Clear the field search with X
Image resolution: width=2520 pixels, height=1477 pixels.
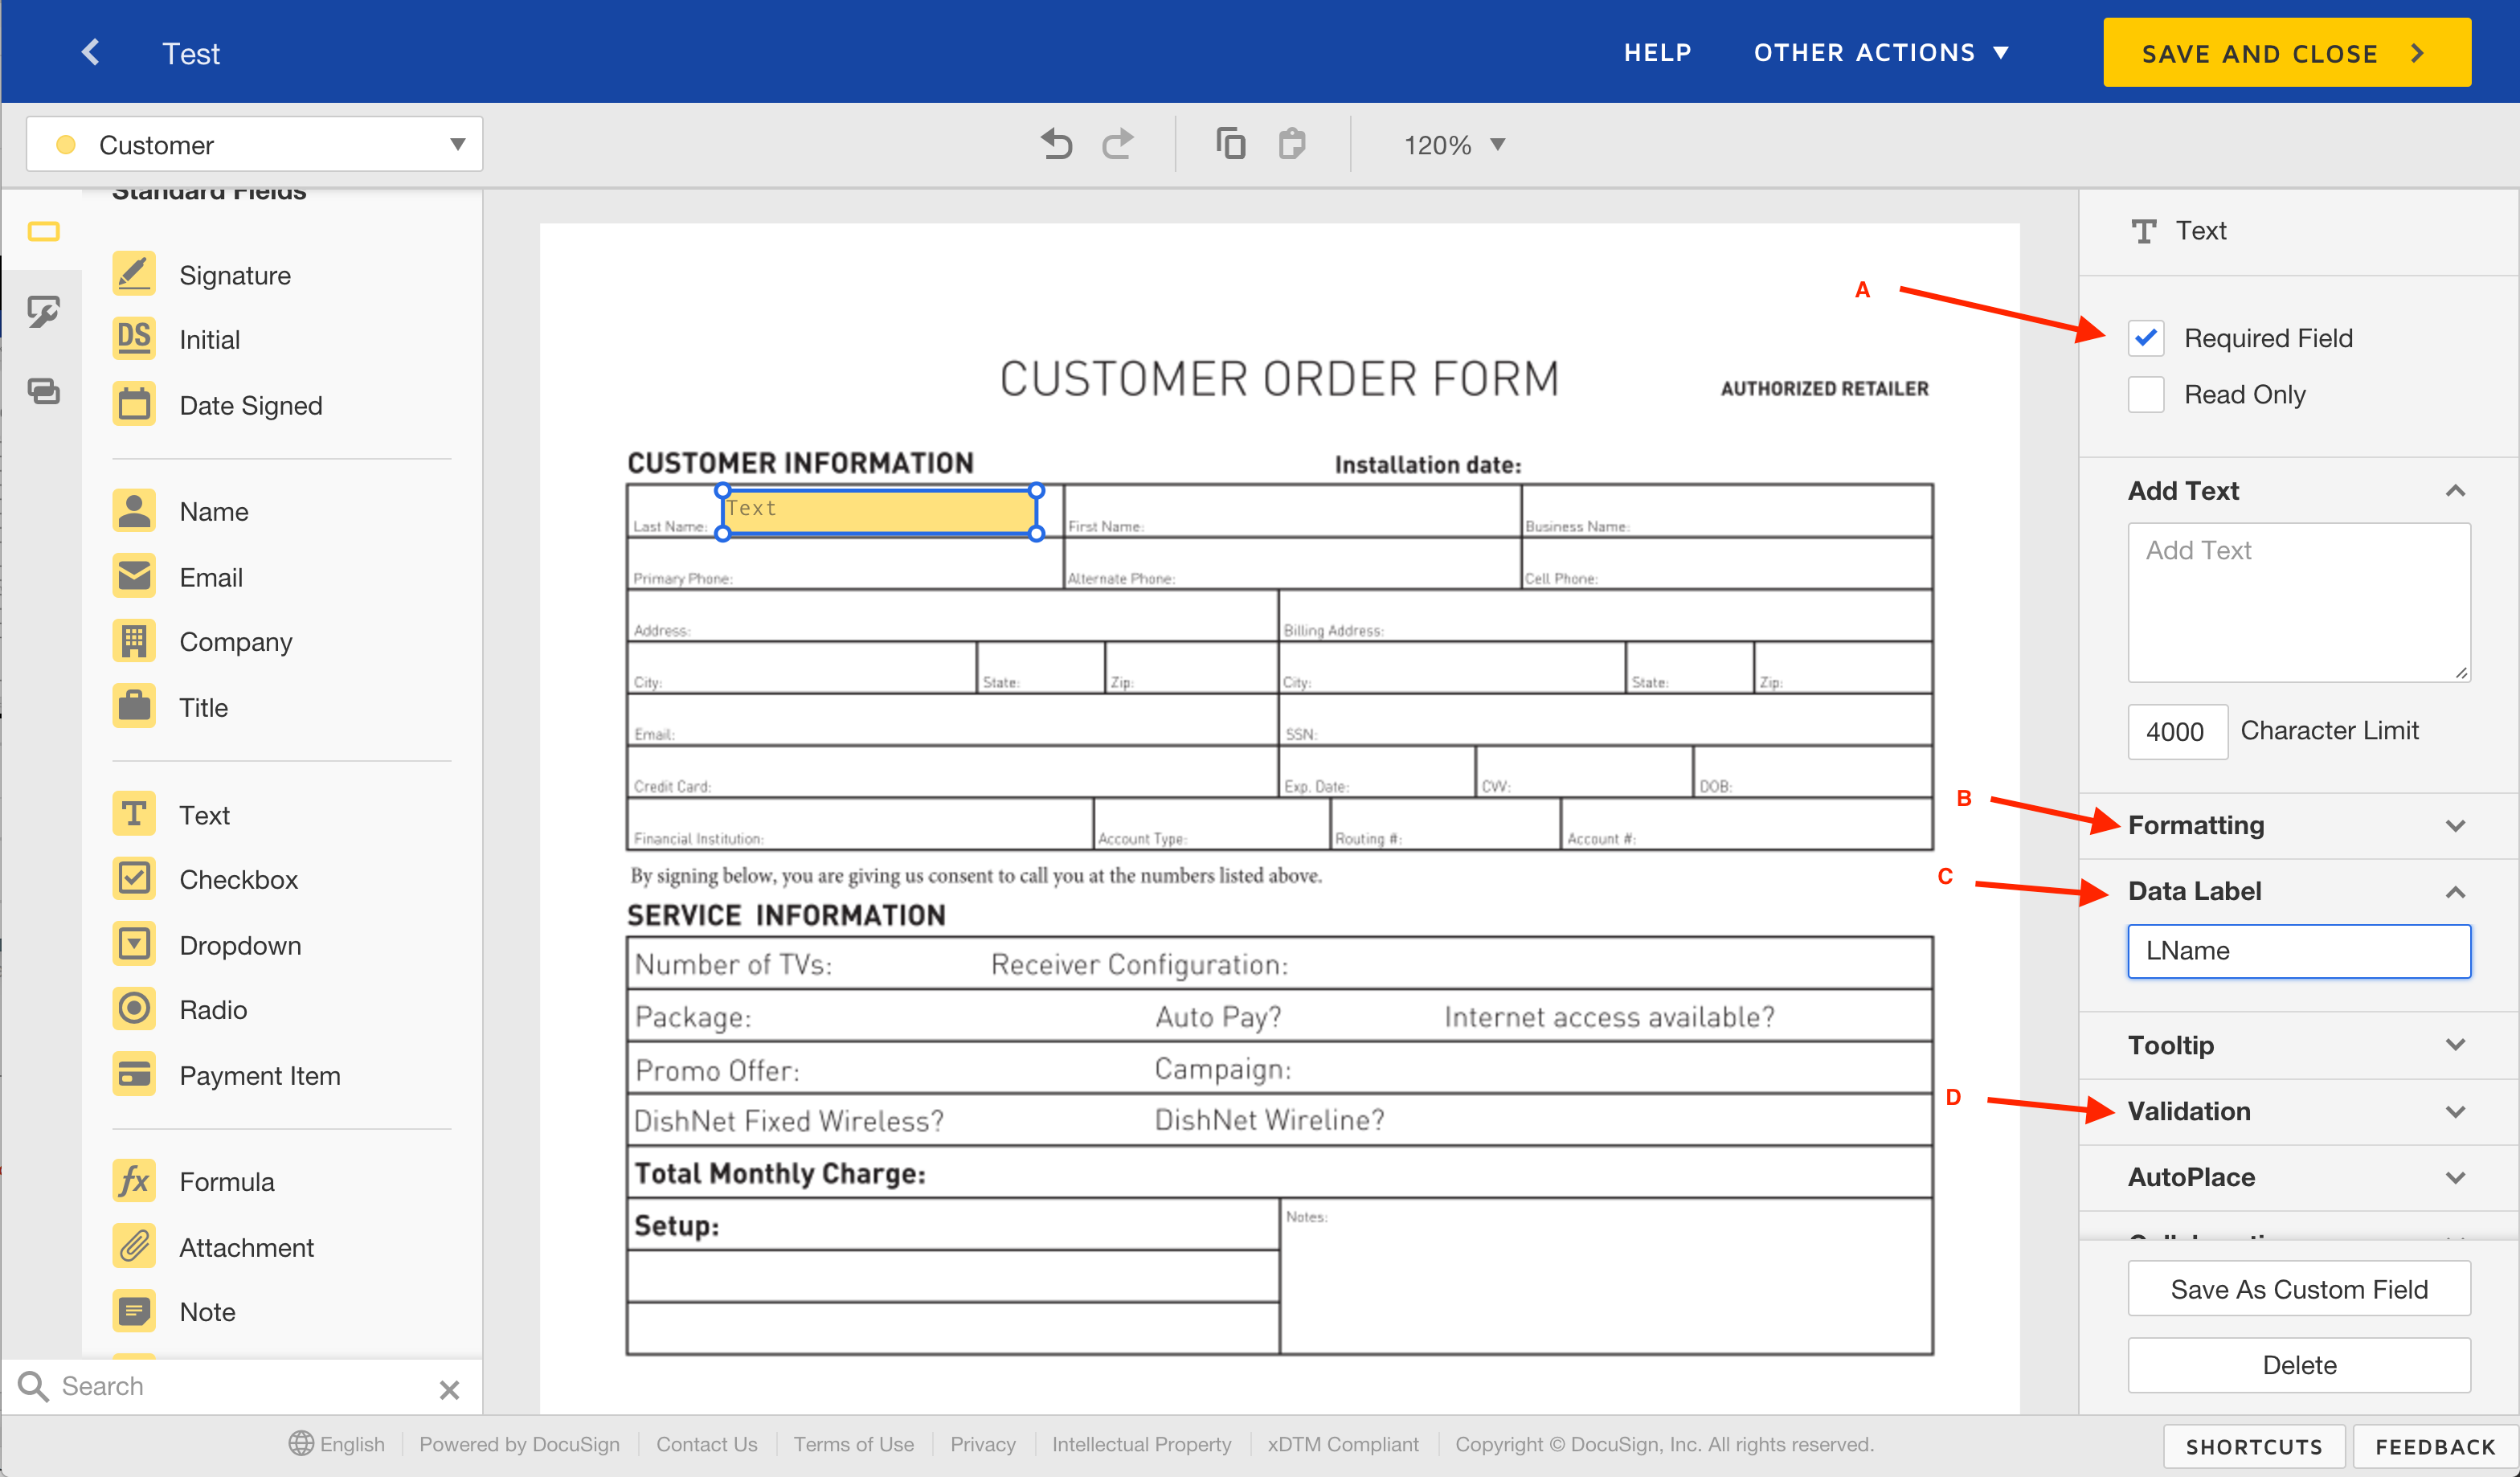tap(449, 1389)
